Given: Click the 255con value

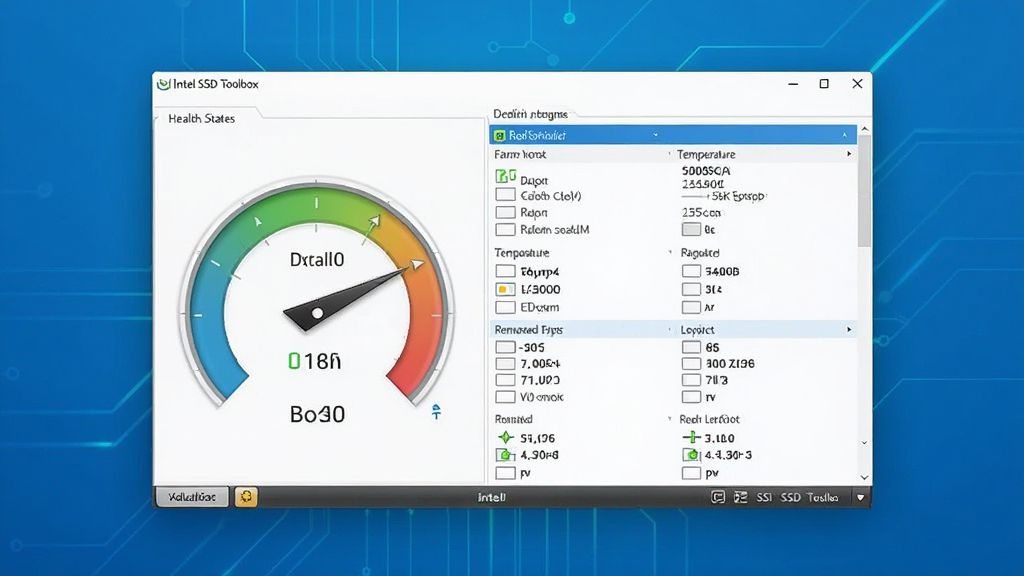Looking at the screenshot, I should (701, 212).
